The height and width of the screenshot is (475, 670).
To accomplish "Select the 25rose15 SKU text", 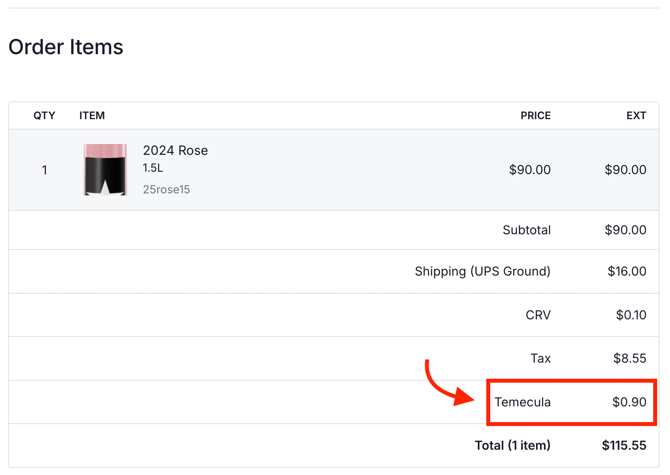I will click(166, 189).
